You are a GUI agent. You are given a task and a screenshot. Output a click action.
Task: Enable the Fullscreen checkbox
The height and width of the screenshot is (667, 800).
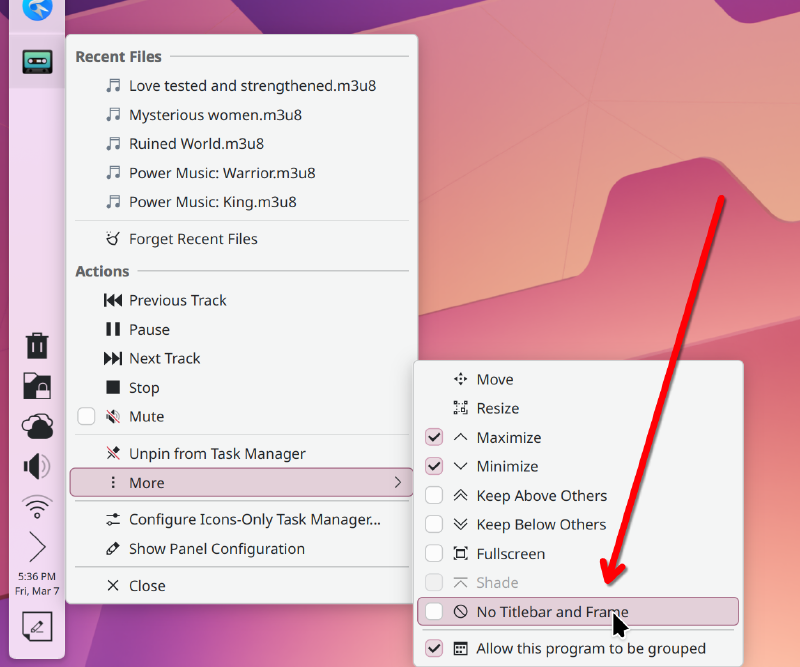[x=434, y=553]
